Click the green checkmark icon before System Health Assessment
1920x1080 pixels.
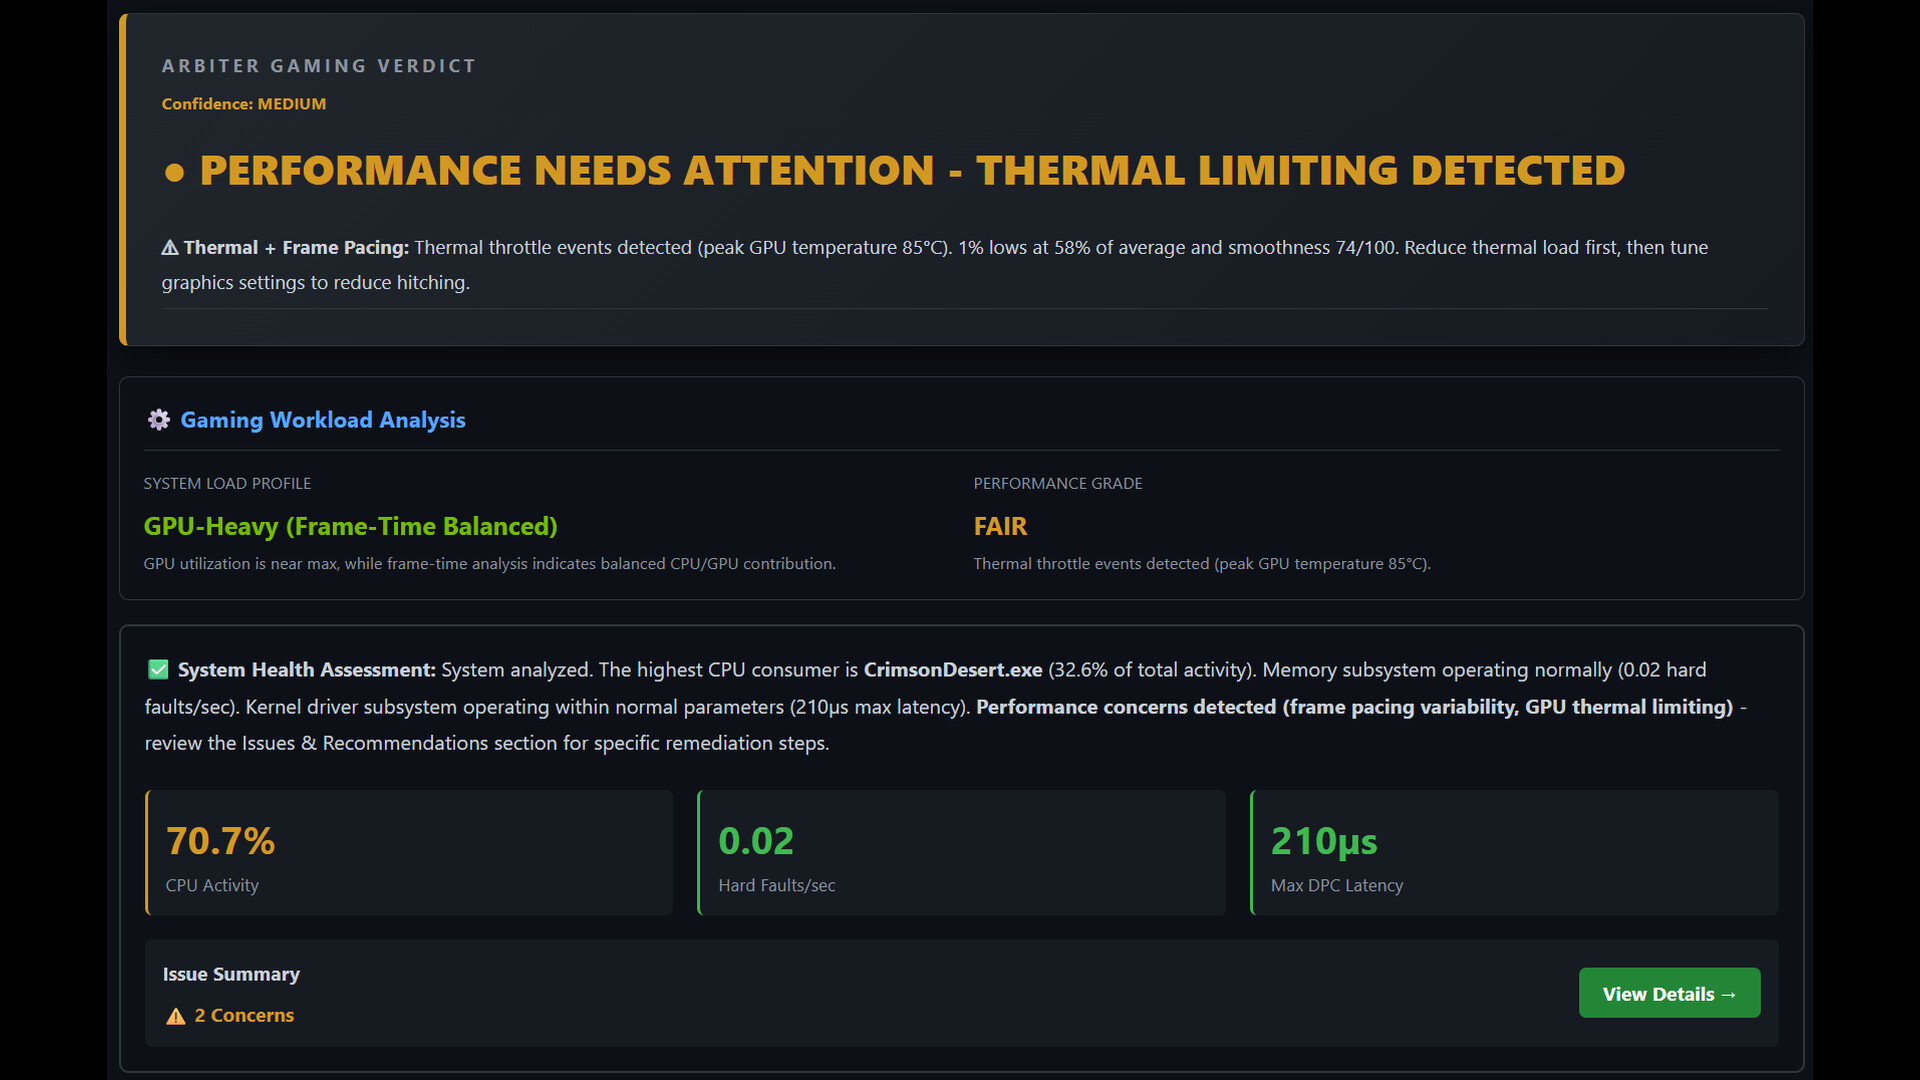click(x=158, y=670)
